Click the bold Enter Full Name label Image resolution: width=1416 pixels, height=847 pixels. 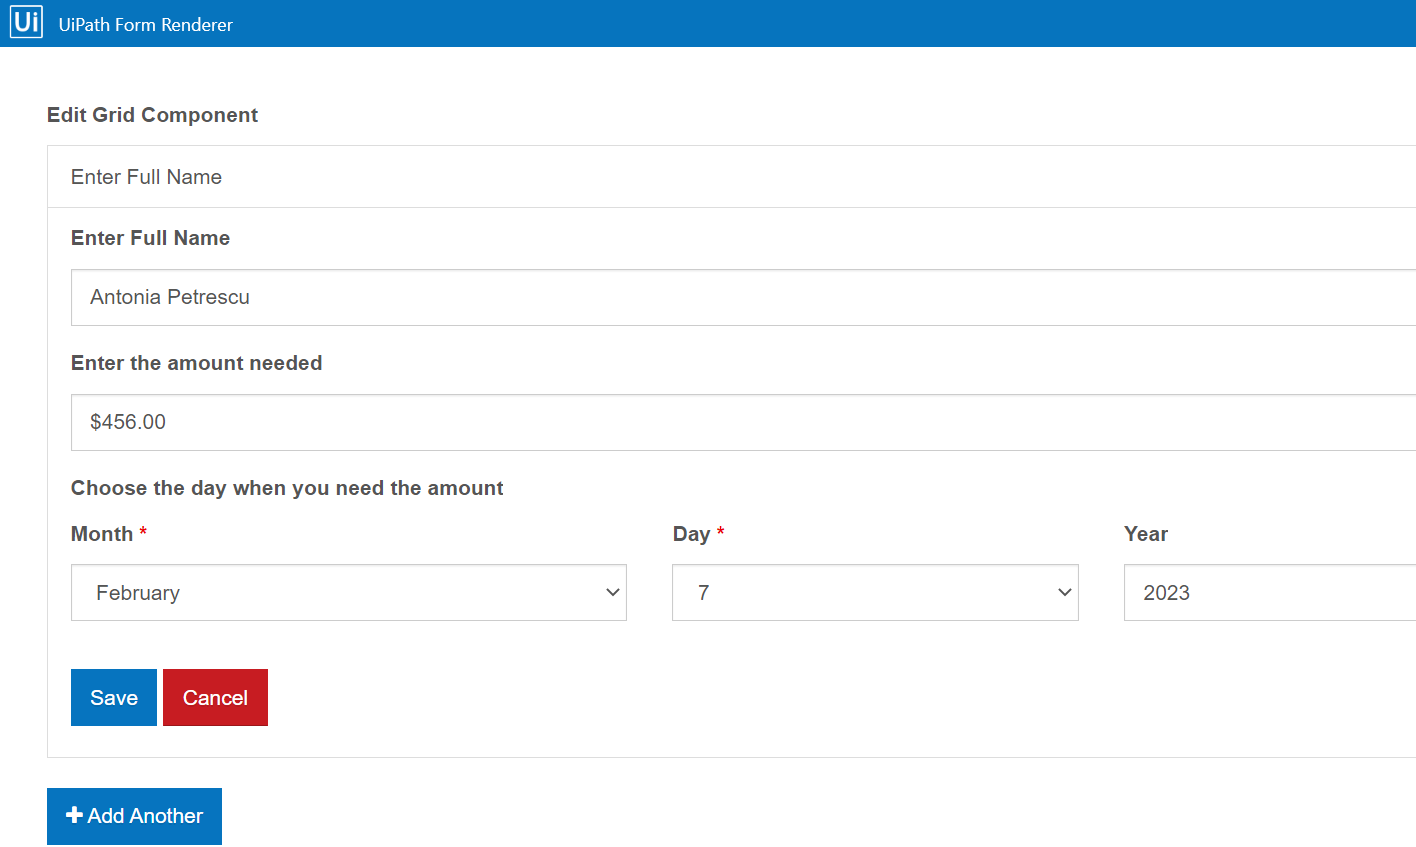click(x=150, y=238)
